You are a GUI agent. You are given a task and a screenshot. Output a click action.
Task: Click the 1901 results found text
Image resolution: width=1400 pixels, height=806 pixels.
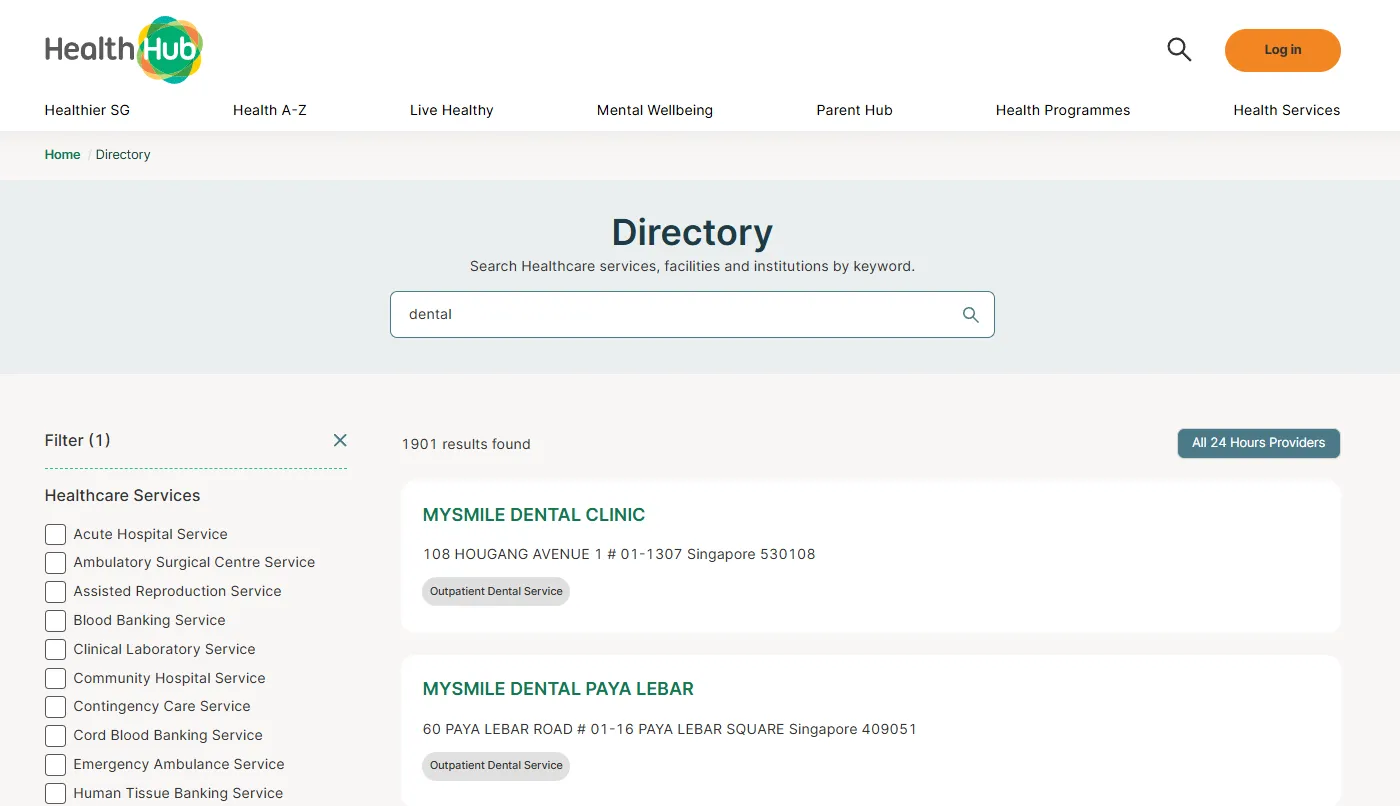coord(466,444)
